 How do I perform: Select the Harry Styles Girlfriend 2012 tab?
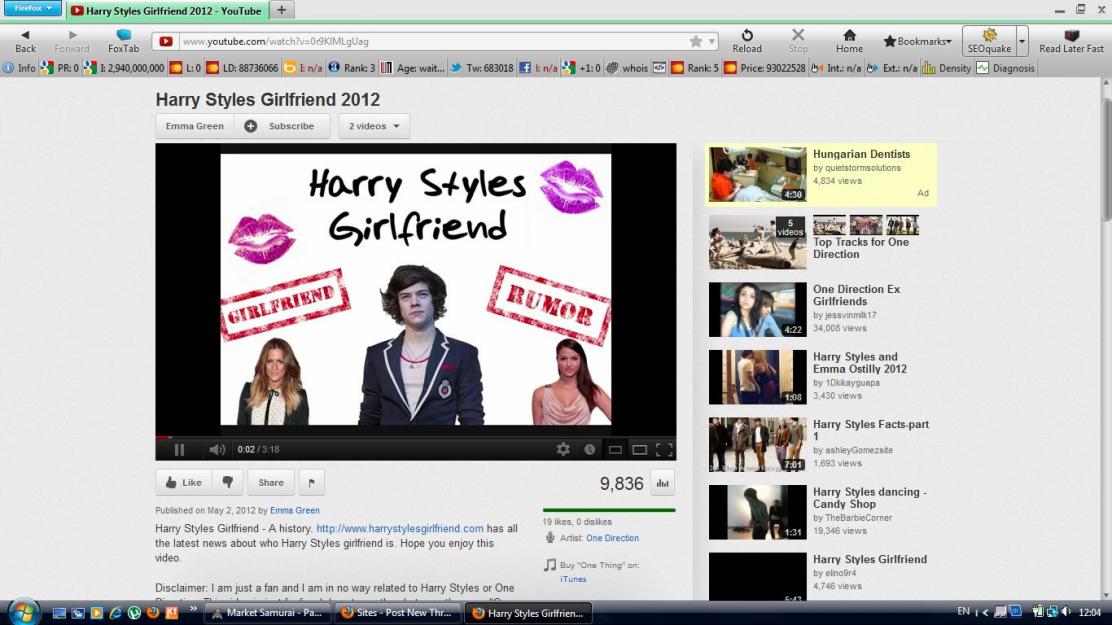point(166,11)
